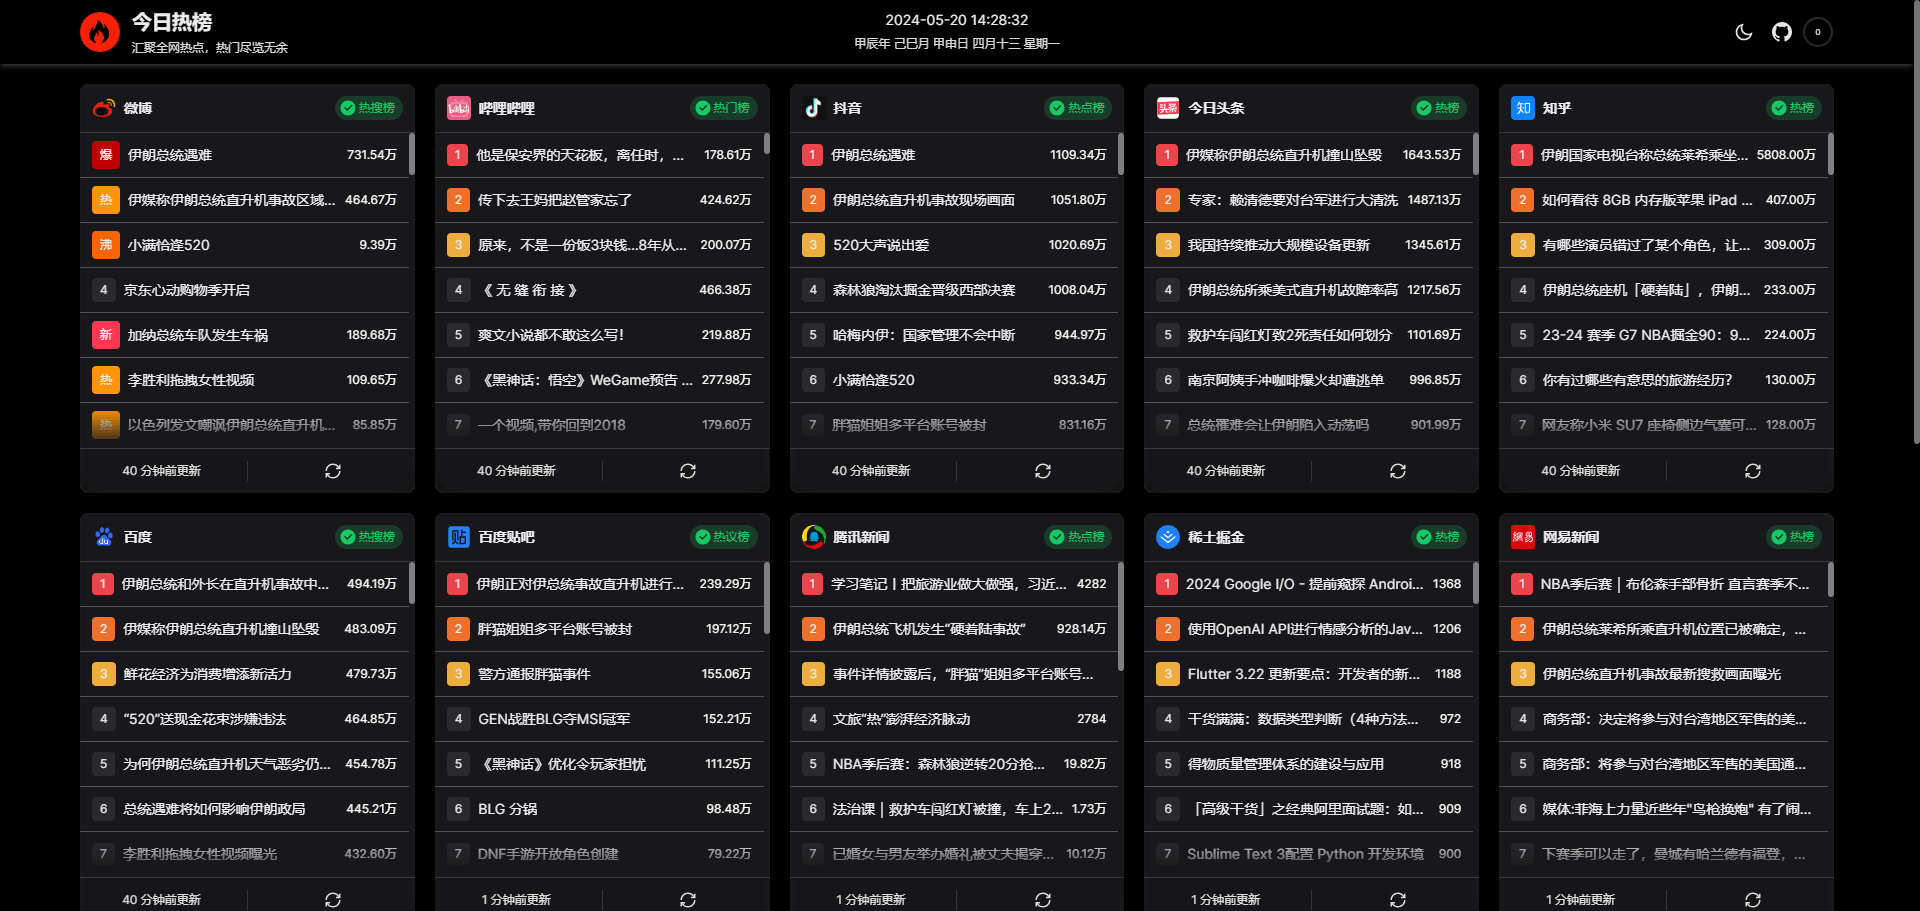Viewport: 1920px width, 911px height.
Task: Refresh the 腾讯新闻 list
Action: click(x=1043, y=900)
